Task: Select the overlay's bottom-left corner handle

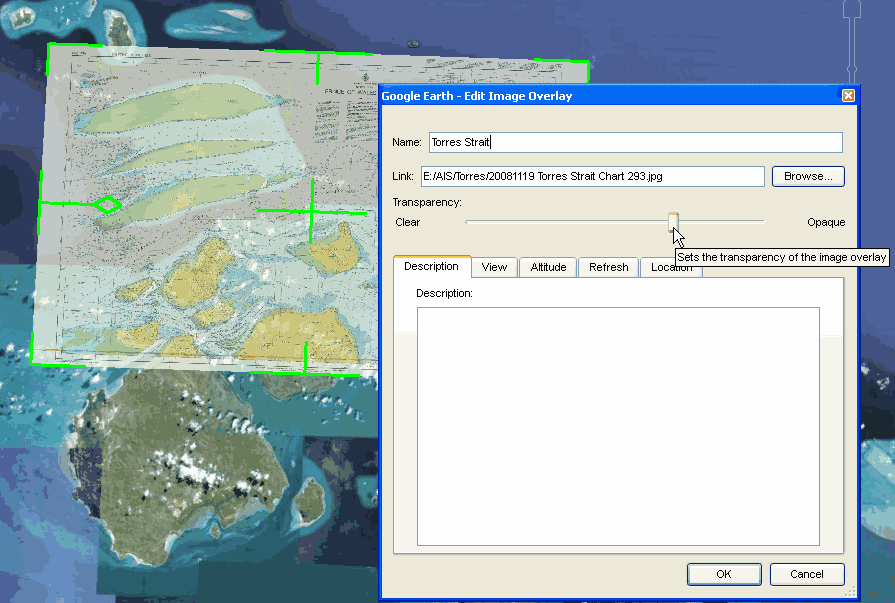Action: pos(33,359)
